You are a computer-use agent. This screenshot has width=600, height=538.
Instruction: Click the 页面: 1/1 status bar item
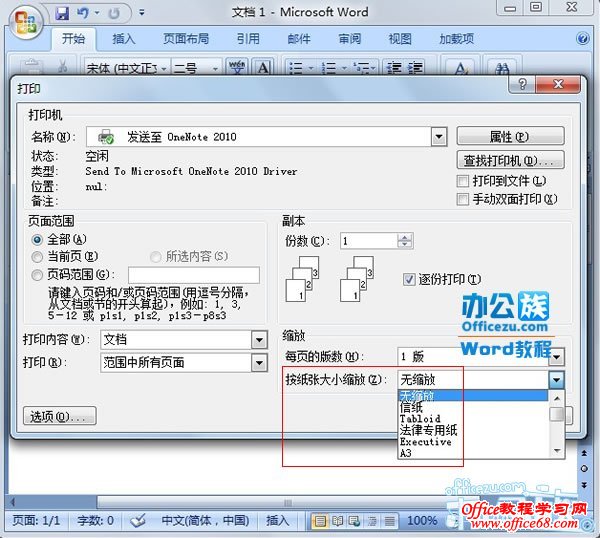coord(36,520)
